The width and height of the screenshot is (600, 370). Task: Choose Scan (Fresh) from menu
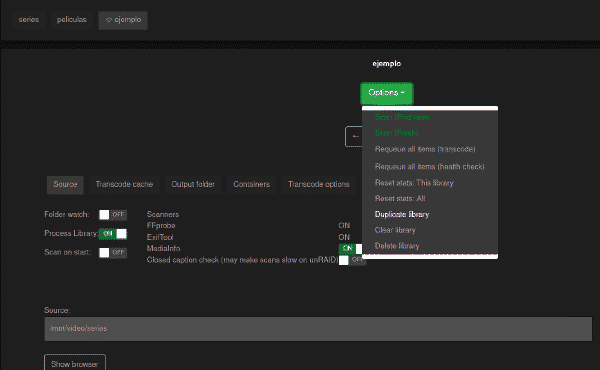[396, 133]
